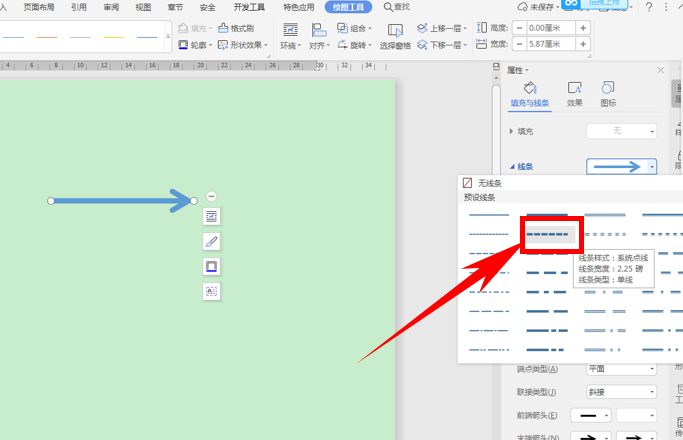Open the 引用 ribbon tab
Screen dimensions: 683x440
pyautogui.click(x=79, y=7)
